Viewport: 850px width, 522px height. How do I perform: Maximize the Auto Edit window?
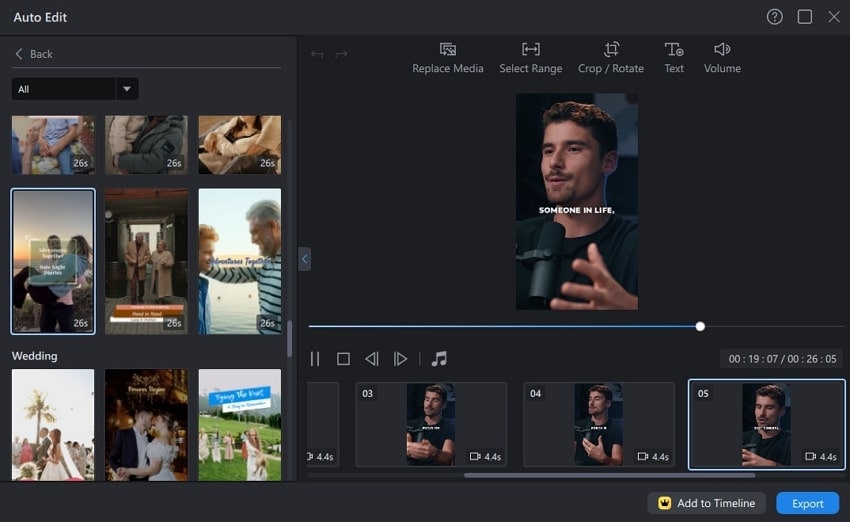(x=805, y=17)
